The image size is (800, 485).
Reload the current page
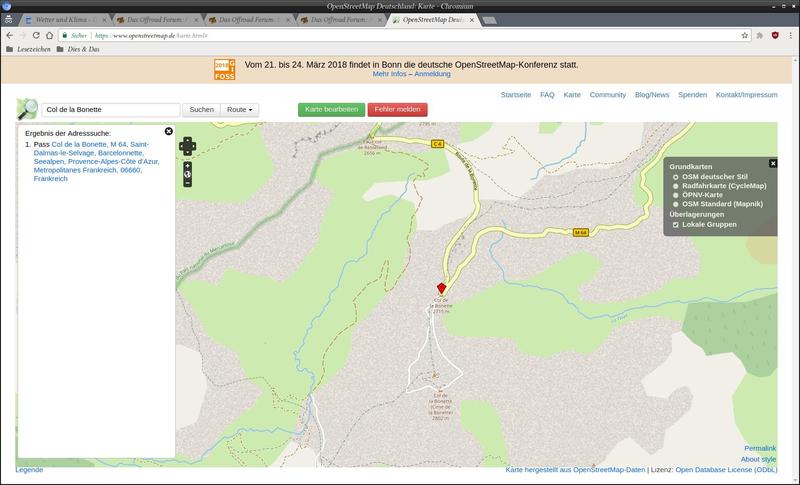36,35
